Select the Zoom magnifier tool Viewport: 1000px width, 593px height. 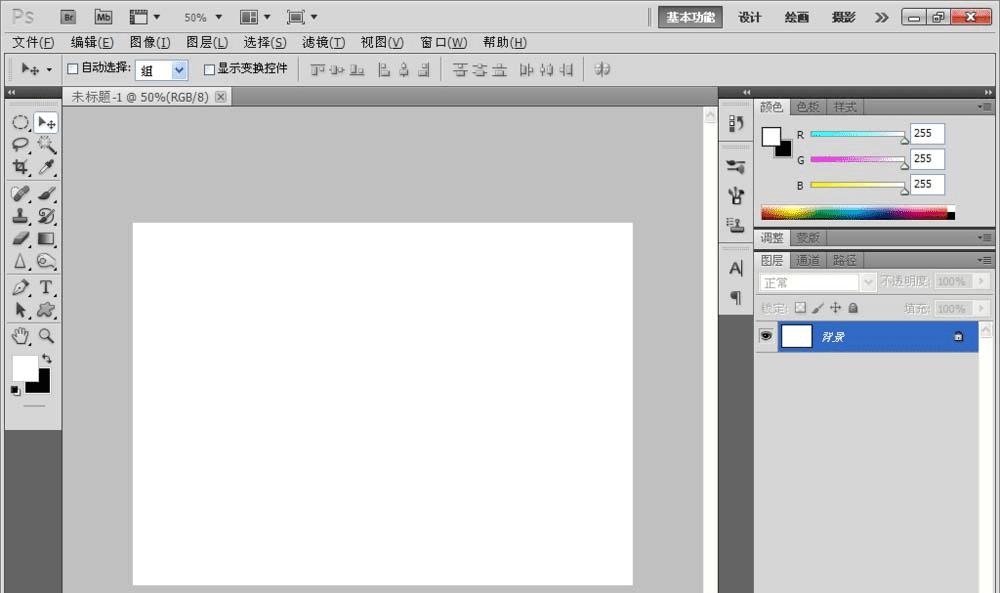46,336
